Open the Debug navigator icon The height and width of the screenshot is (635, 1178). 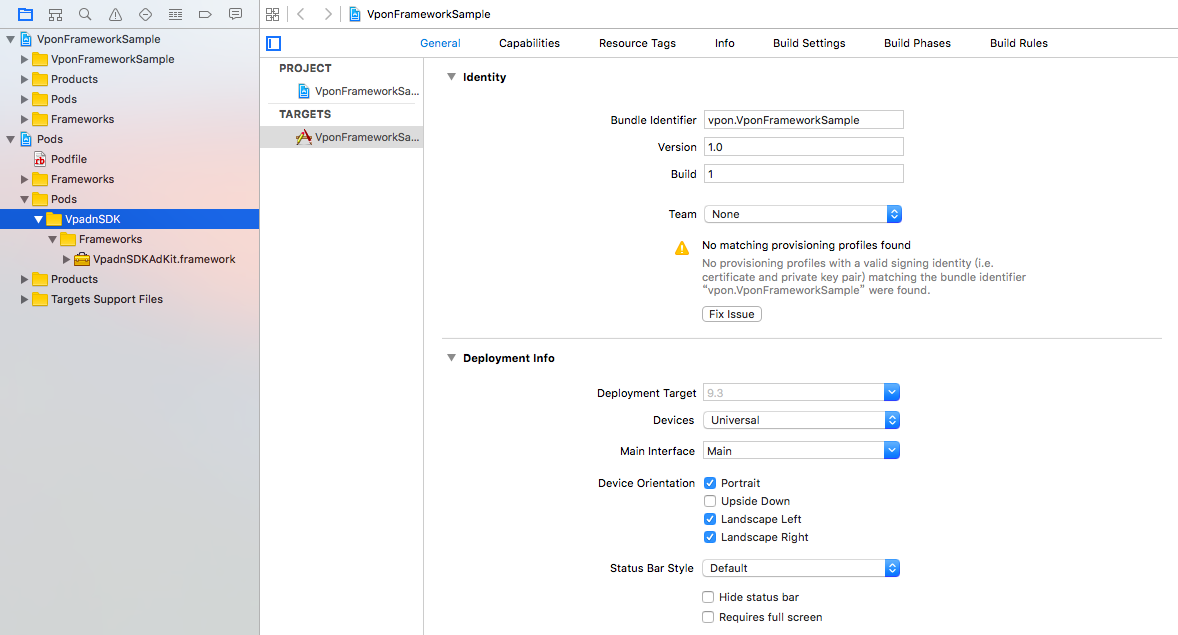tap(175, 14)
